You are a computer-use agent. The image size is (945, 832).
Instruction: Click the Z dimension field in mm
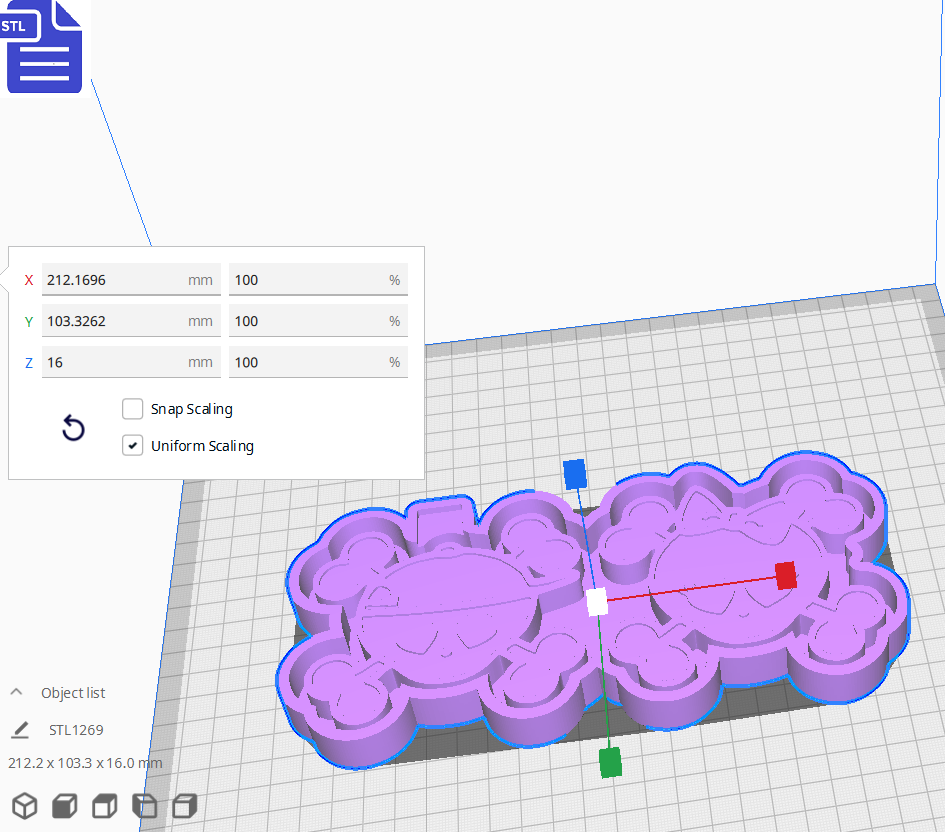[115, 362]
